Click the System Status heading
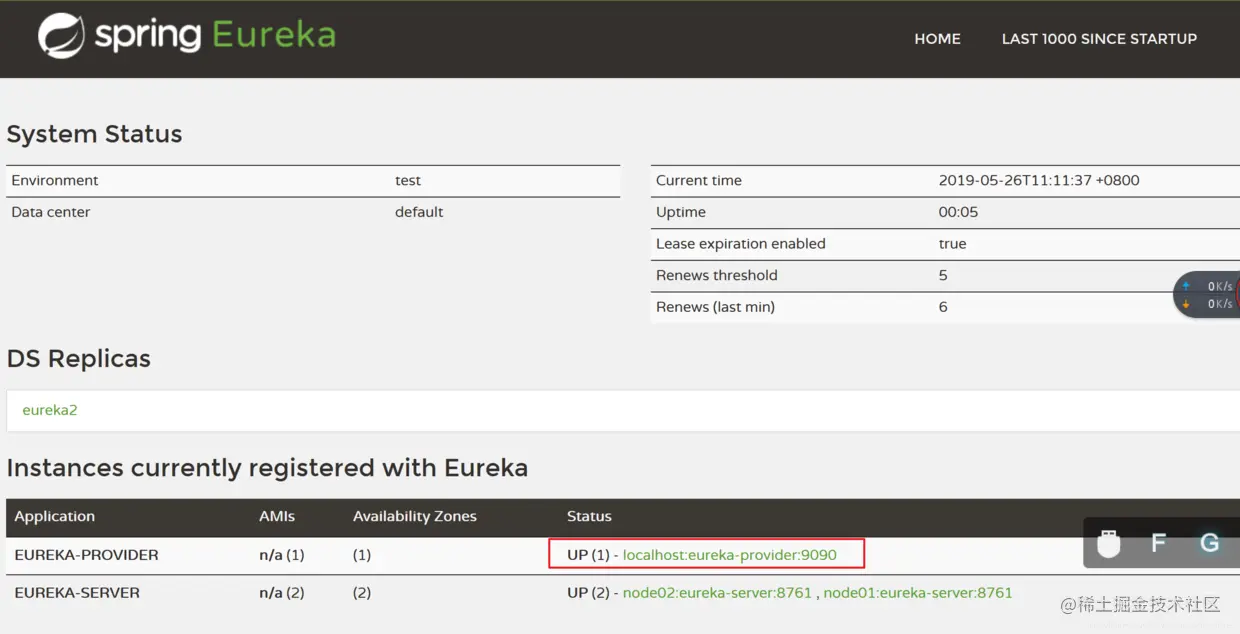 (94, 134)
